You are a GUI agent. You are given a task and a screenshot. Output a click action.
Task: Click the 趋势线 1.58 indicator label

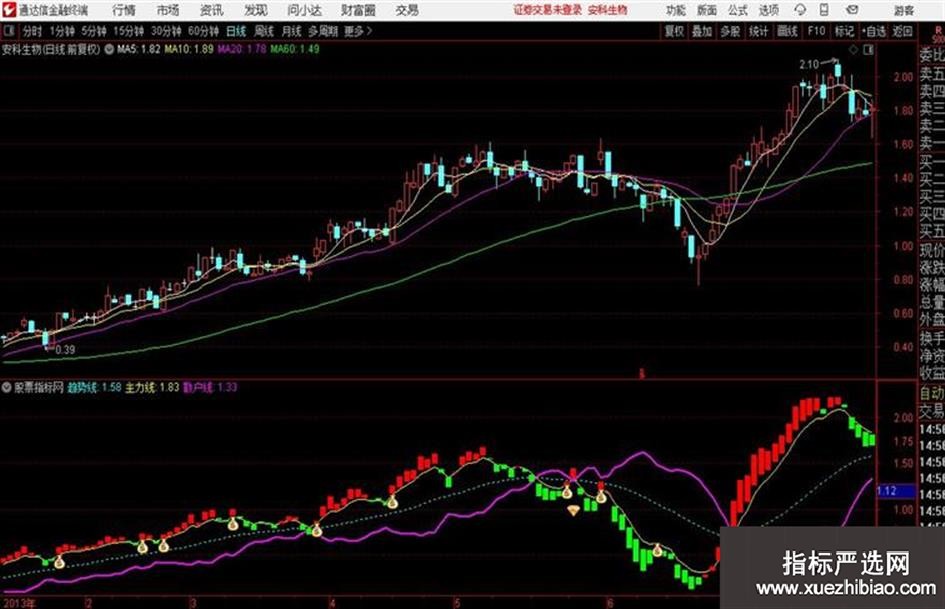tap(94, 387)
